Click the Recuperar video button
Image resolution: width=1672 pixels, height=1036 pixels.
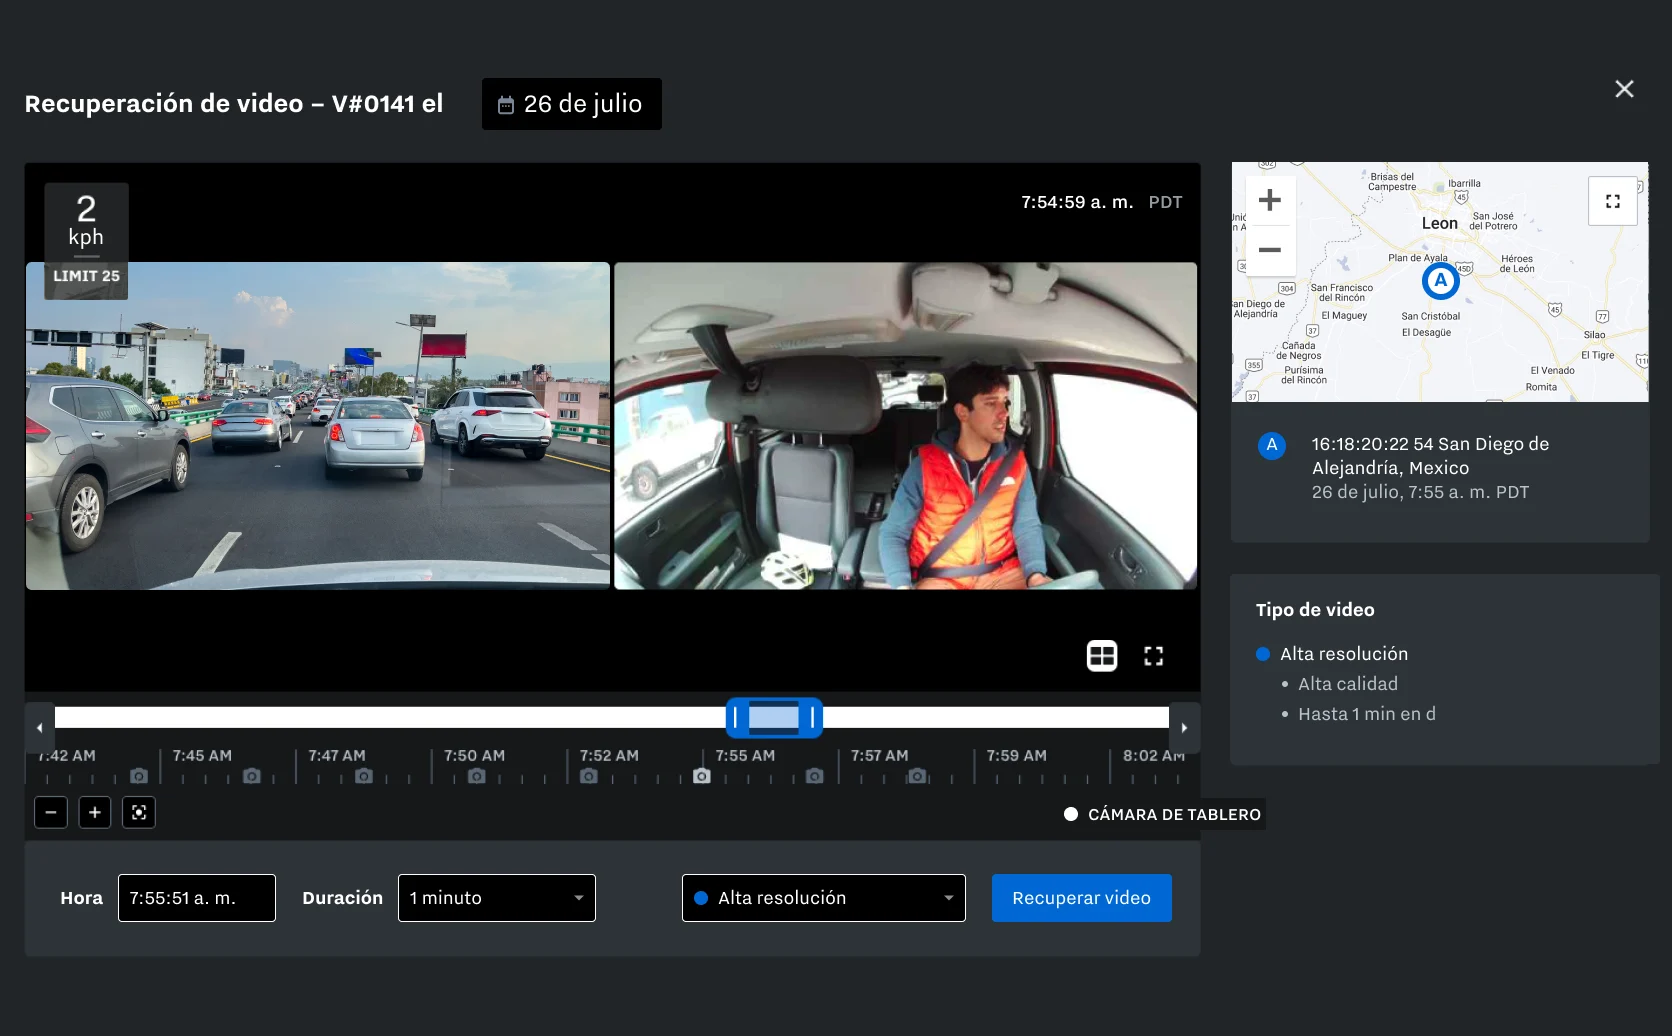coord(1081,898)
